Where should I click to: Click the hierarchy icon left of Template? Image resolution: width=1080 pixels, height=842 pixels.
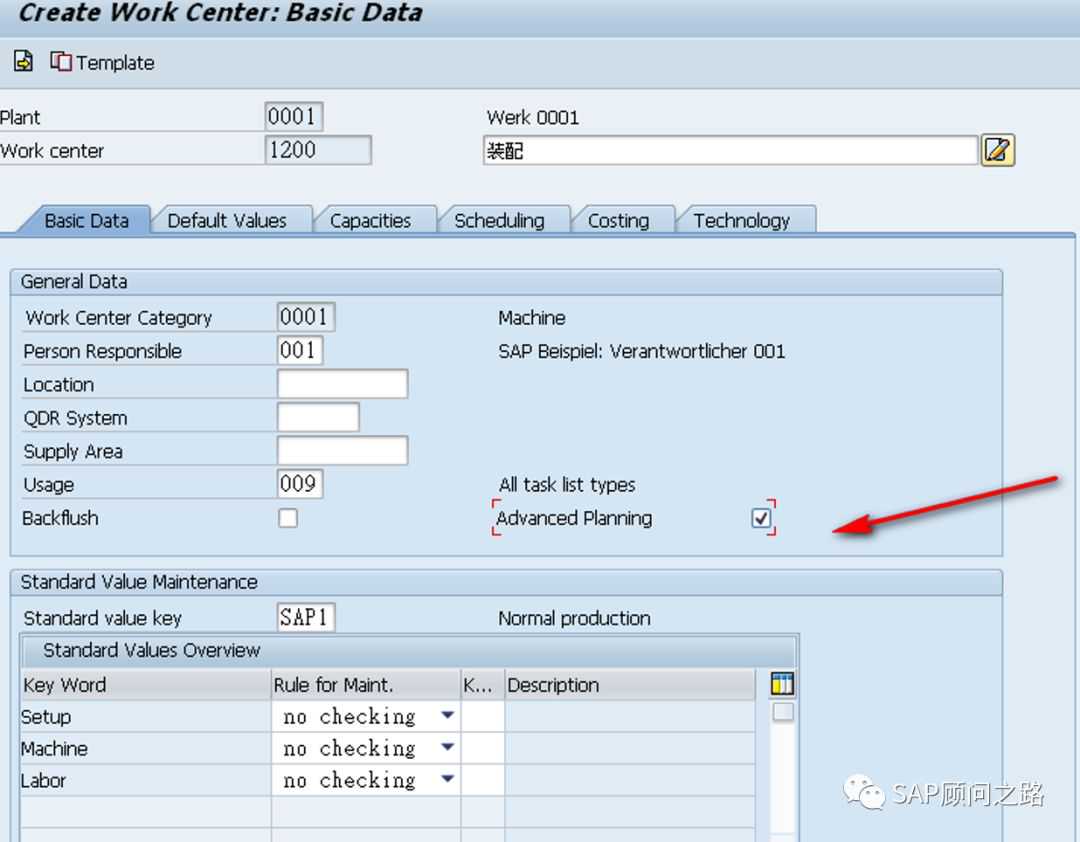[23, 62]
